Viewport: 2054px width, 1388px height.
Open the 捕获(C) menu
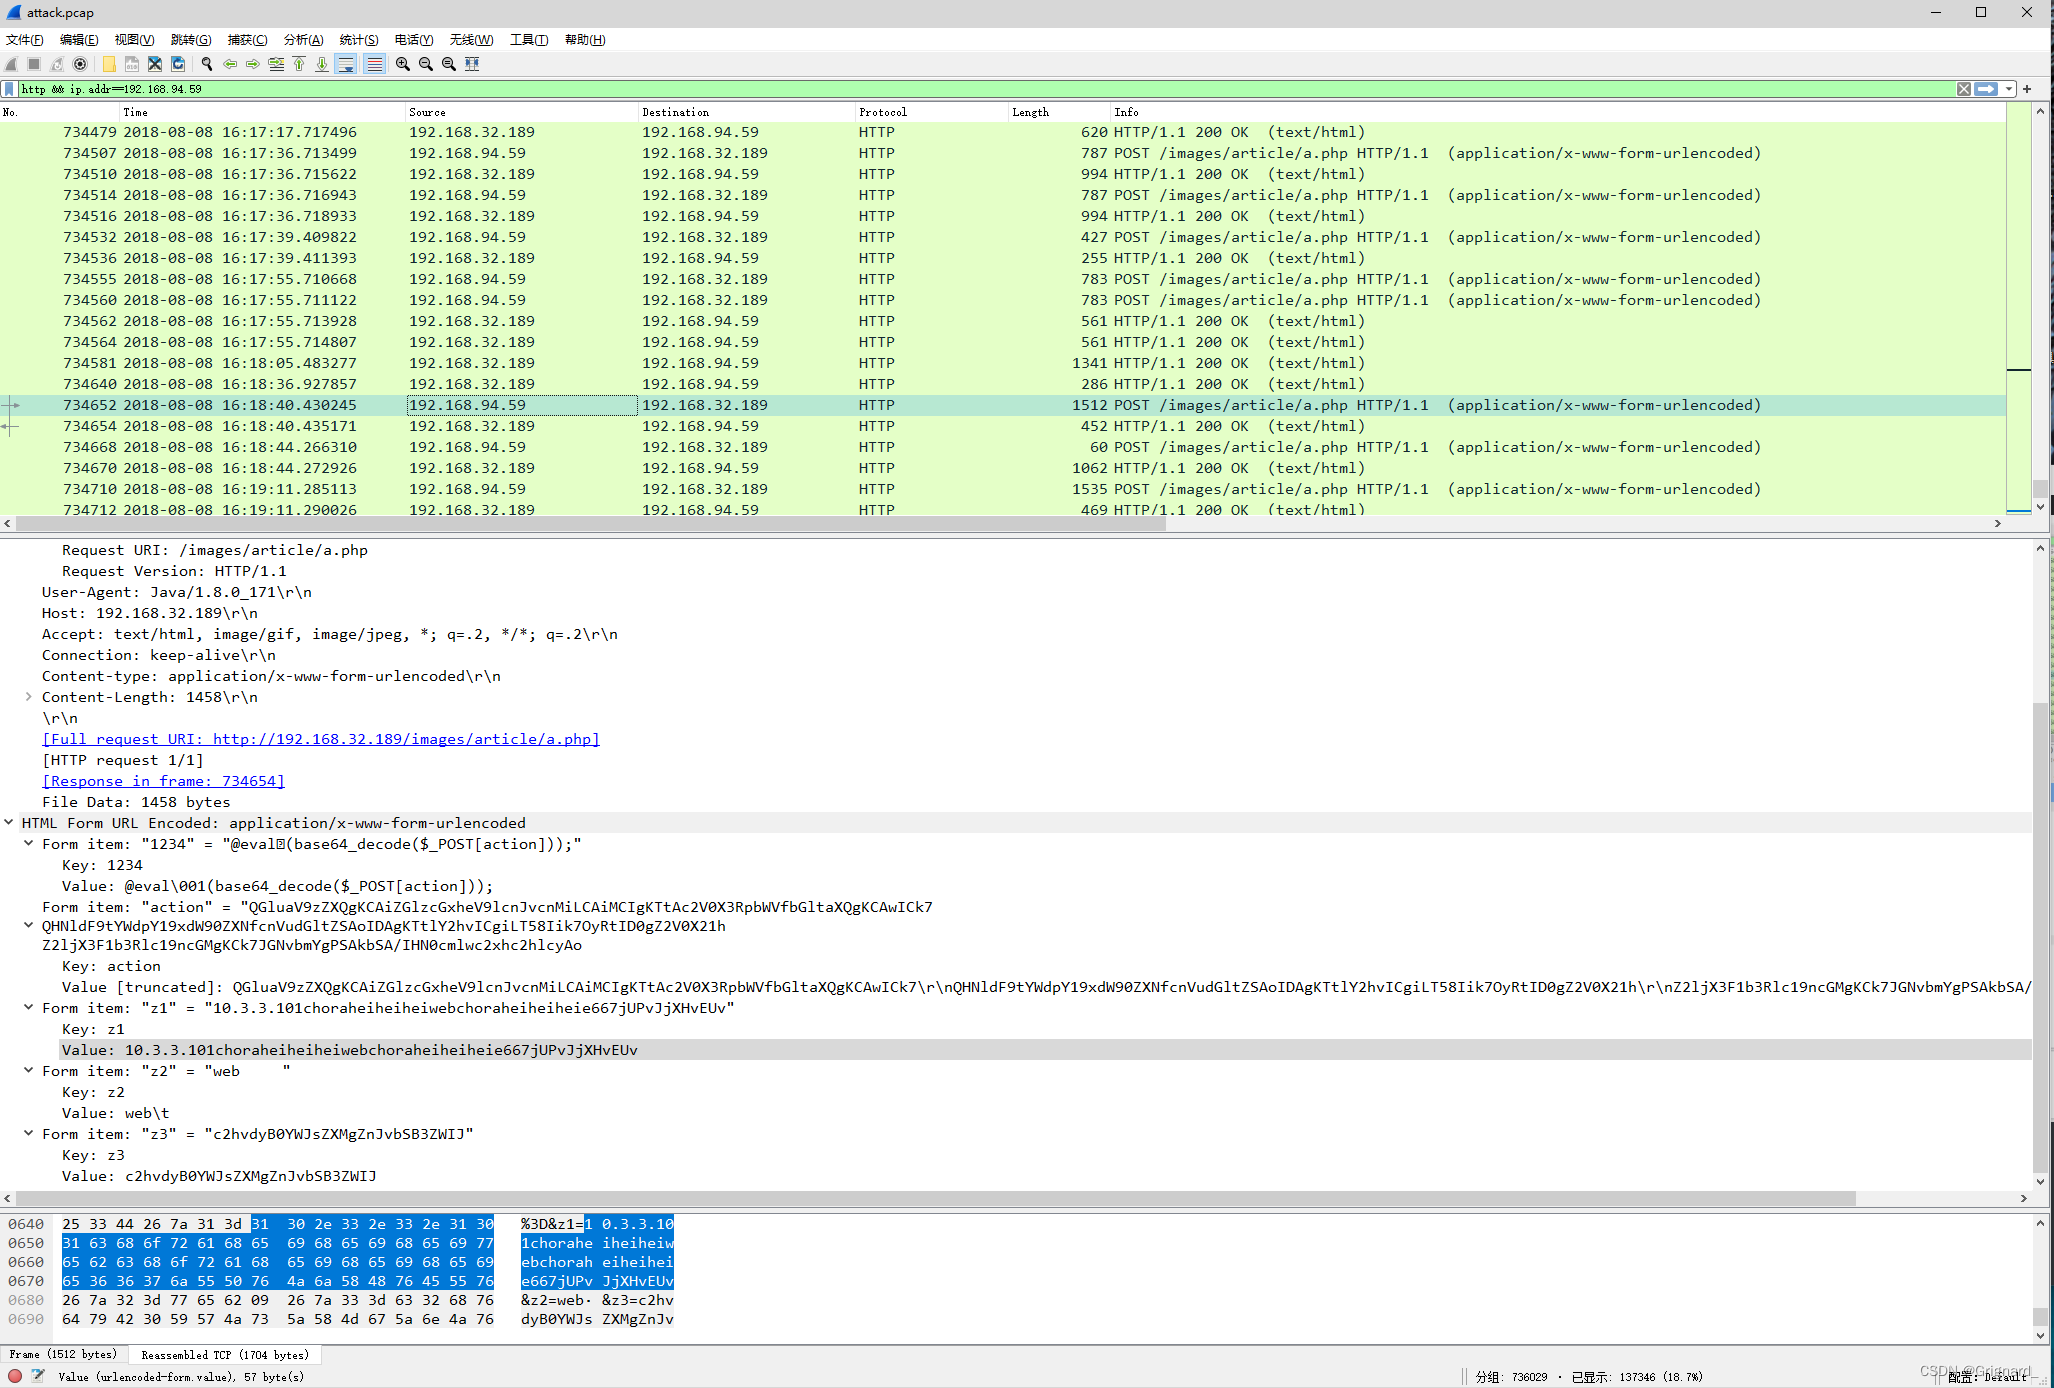[247, 40]
